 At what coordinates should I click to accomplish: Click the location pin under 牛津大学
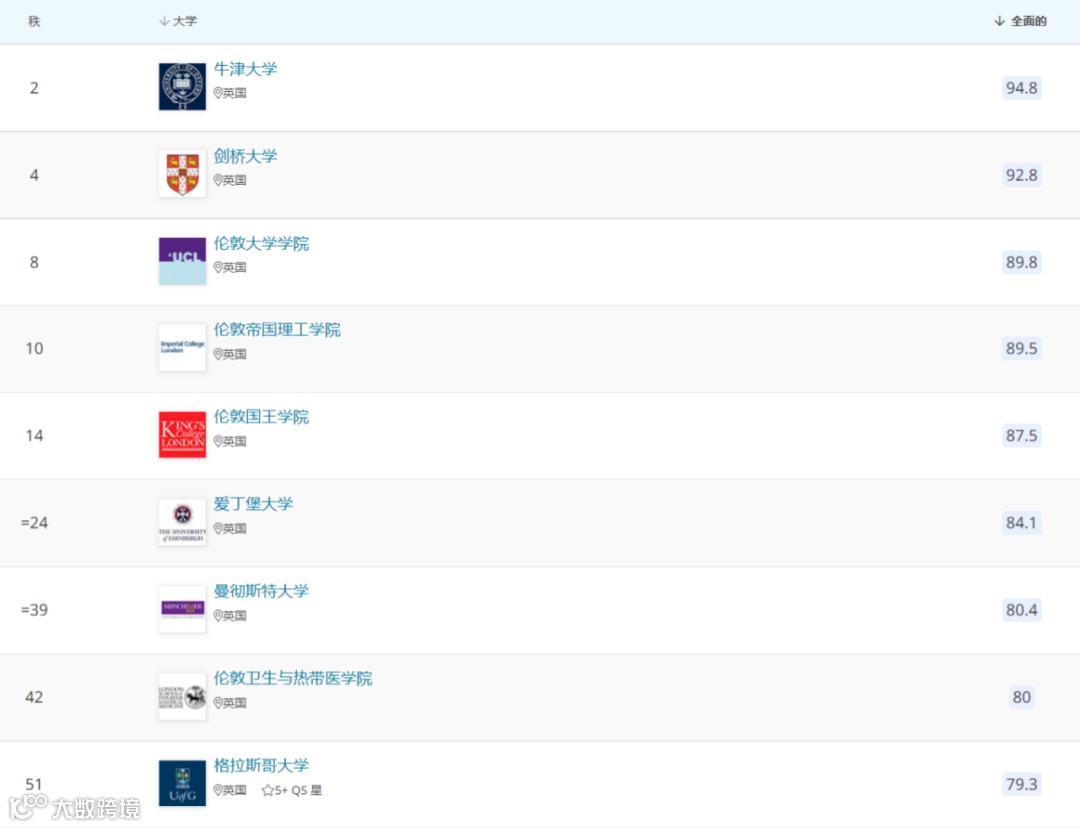pyautogui.click(x=218, y=93)
